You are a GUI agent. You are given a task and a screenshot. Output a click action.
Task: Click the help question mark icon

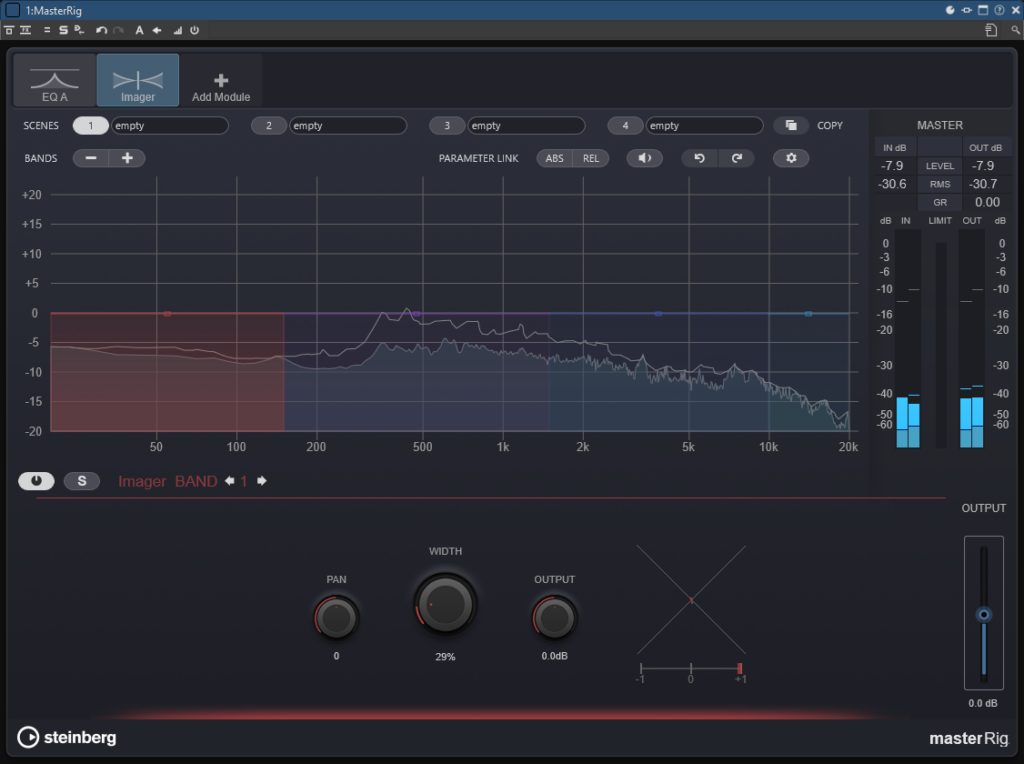pyautogui.click(x=999, y=10)
